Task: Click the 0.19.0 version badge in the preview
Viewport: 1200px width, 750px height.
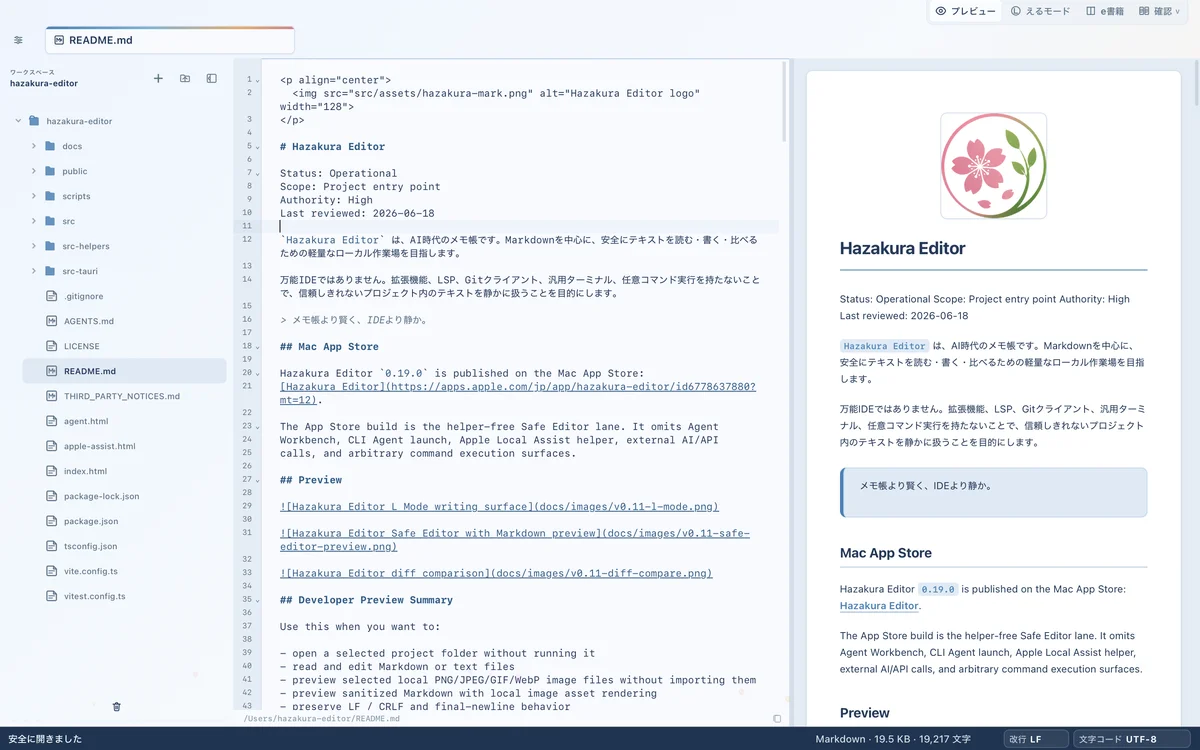Action: (x=938, y=589)
